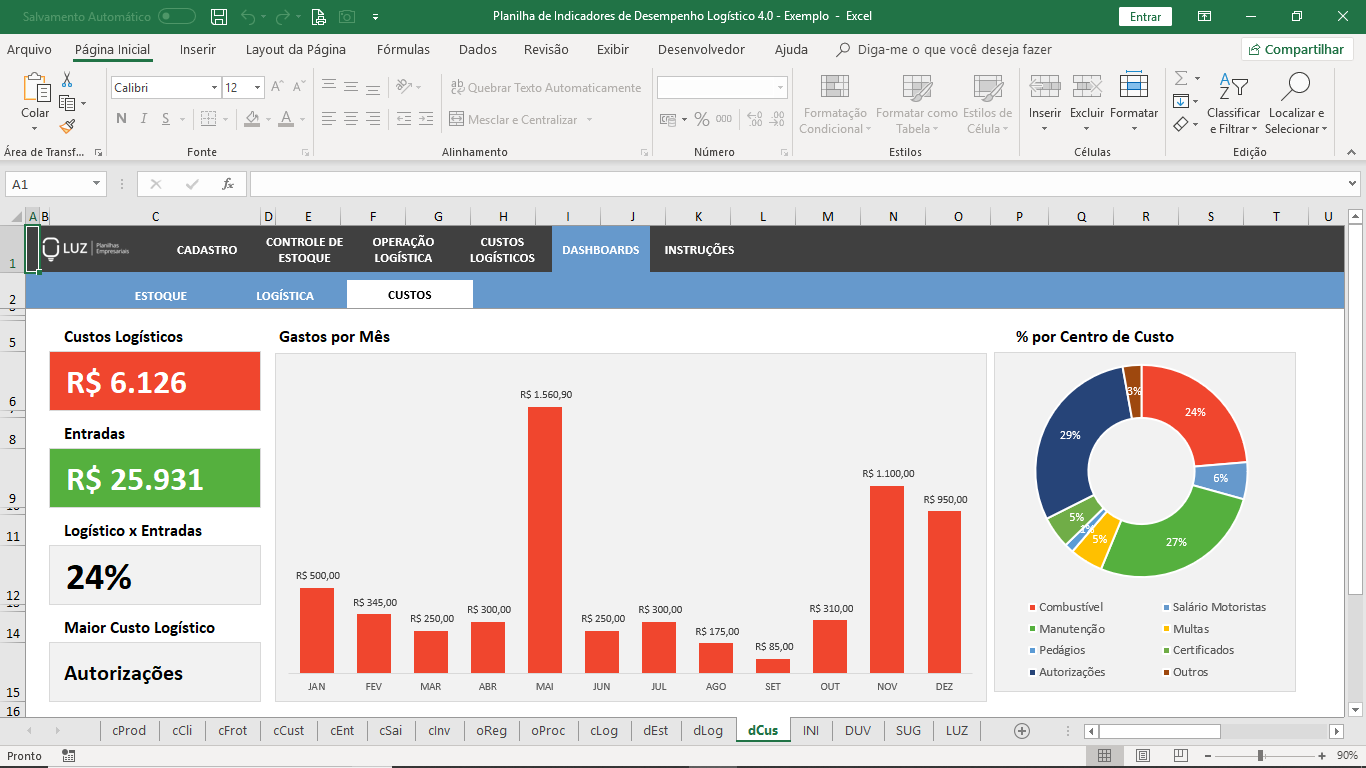Open the font name Calibri dropdown
Screen dimensions: 1366x768
(214, 88)
